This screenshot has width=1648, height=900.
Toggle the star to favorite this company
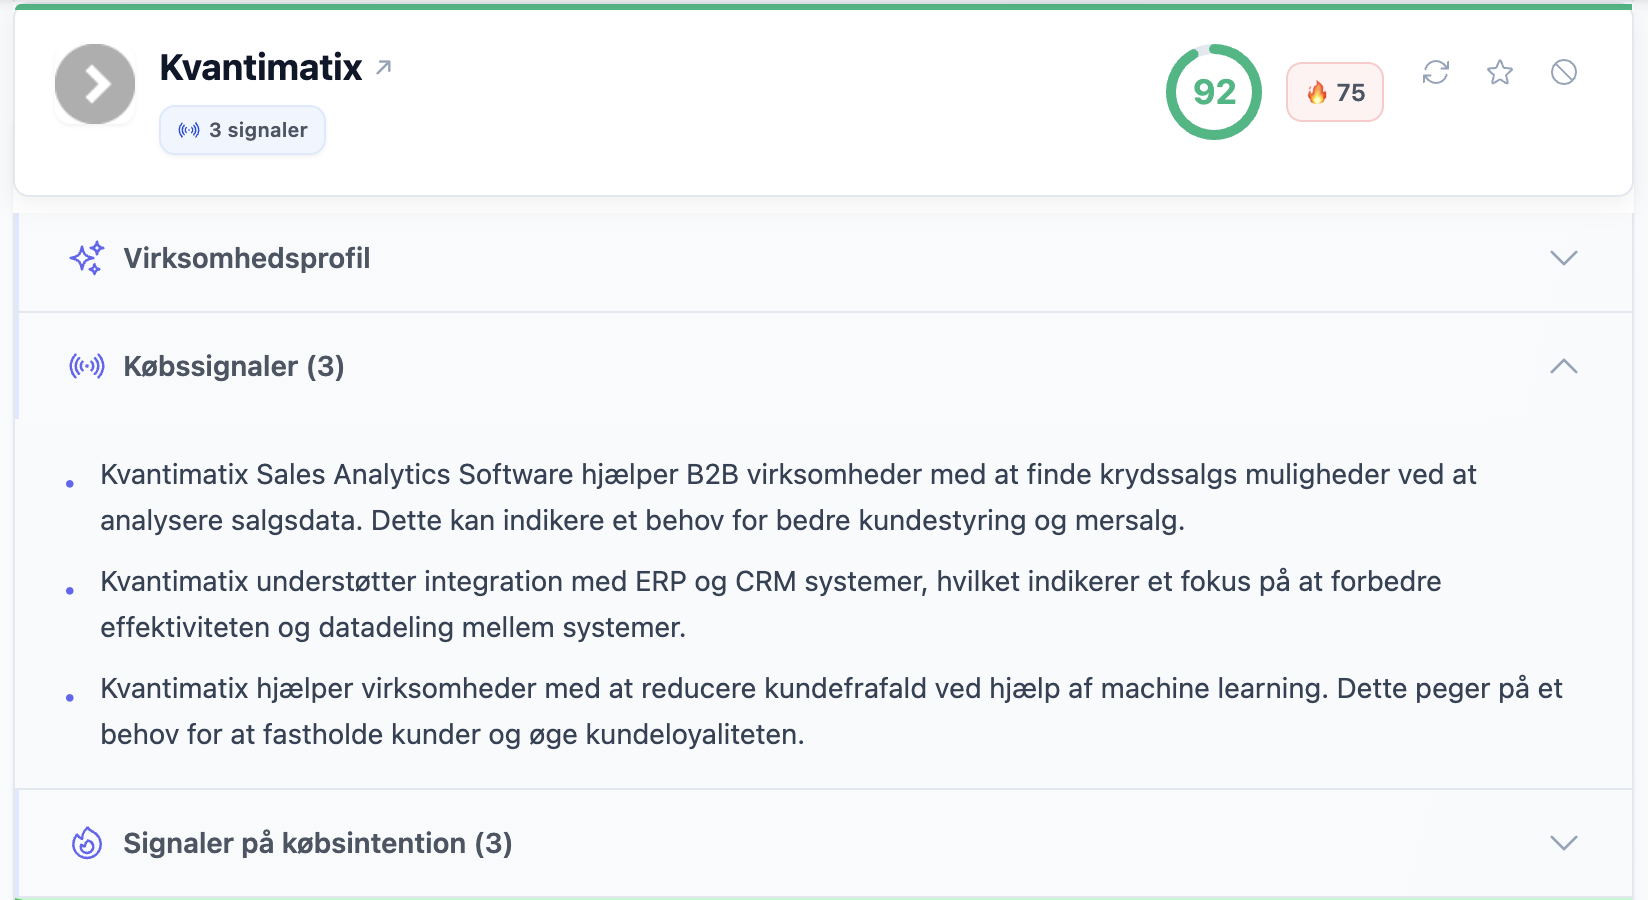coord(1500,72)
